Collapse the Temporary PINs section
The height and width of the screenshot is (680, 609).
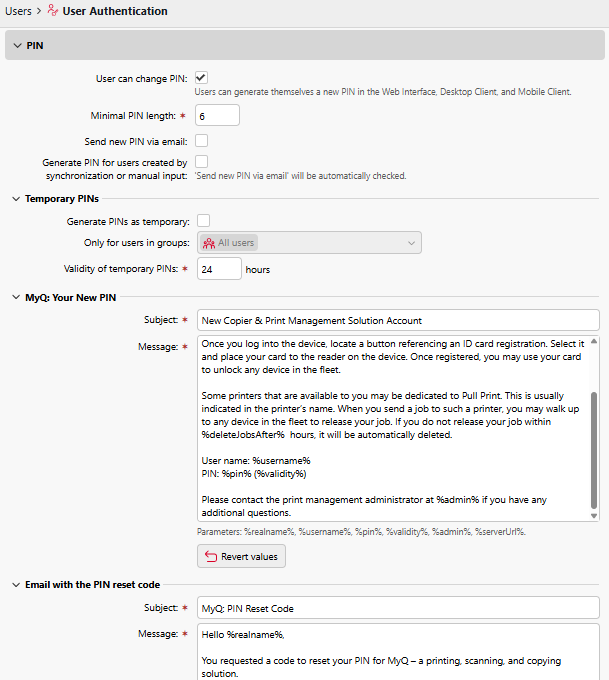point(16,199)
